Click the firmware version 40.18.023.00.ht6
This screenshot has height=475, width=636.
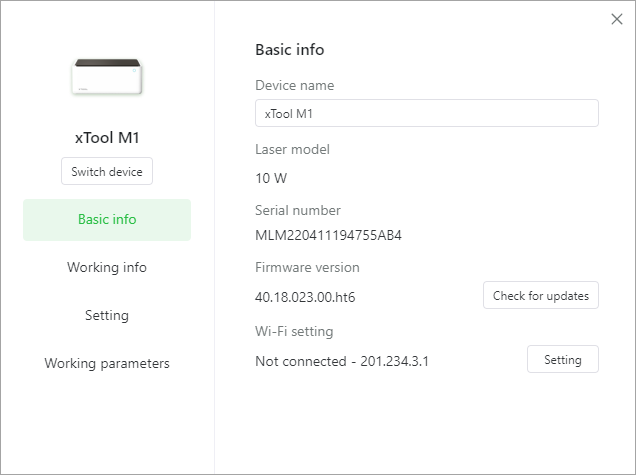pyautogui.click(x=305, y=297)
